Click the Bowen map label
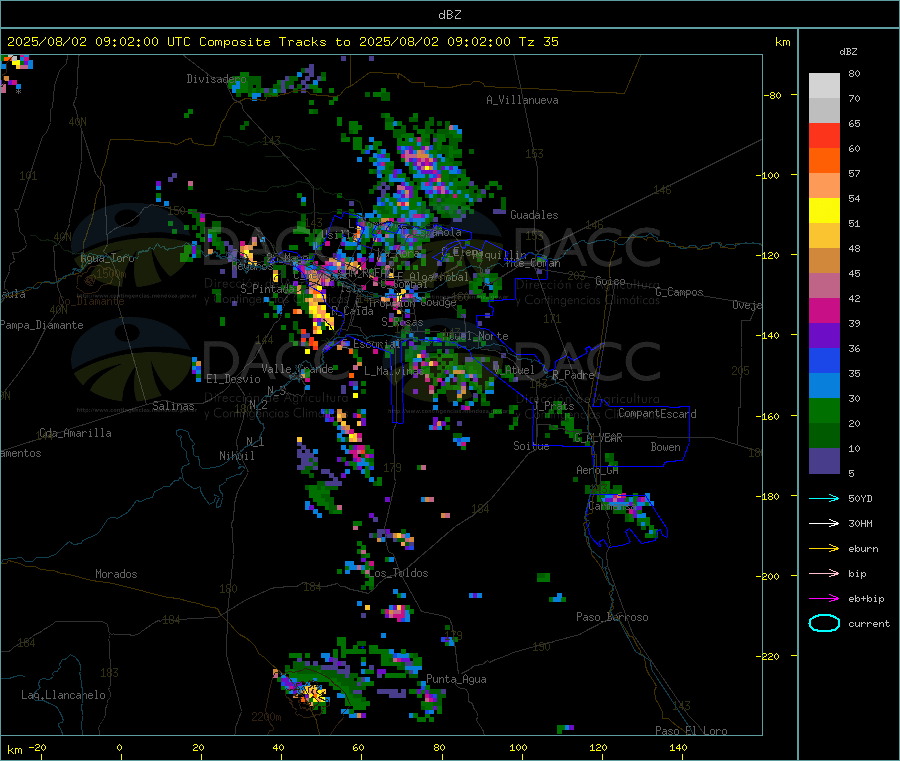900x761 pixels. pos(666,446)
